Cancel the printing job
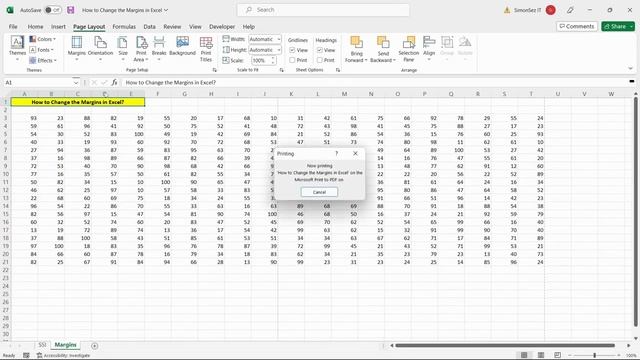 pyautogui.click(x=319, y=192)
